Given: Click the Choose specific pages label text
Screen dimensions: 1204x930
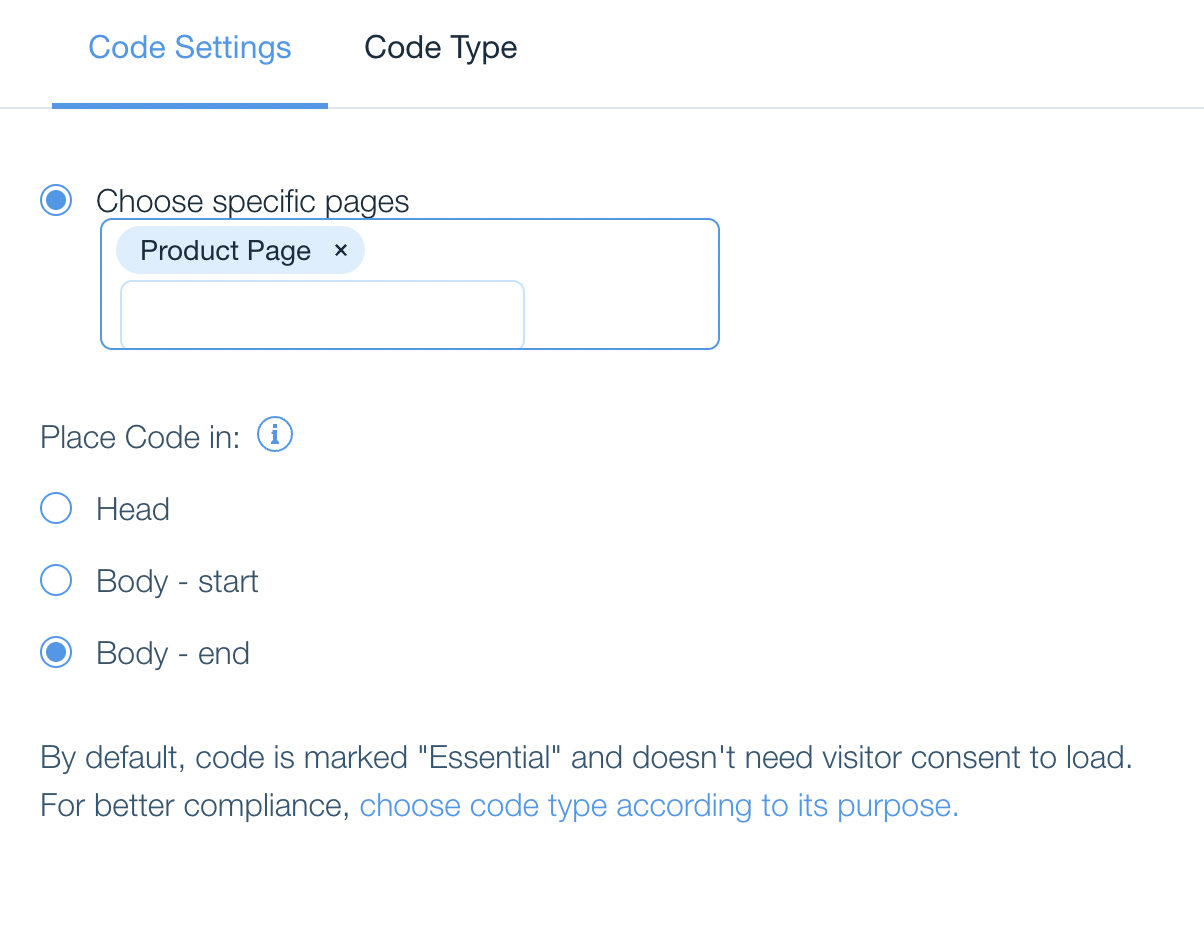Looking at the screenshot, I should [252, 201].
